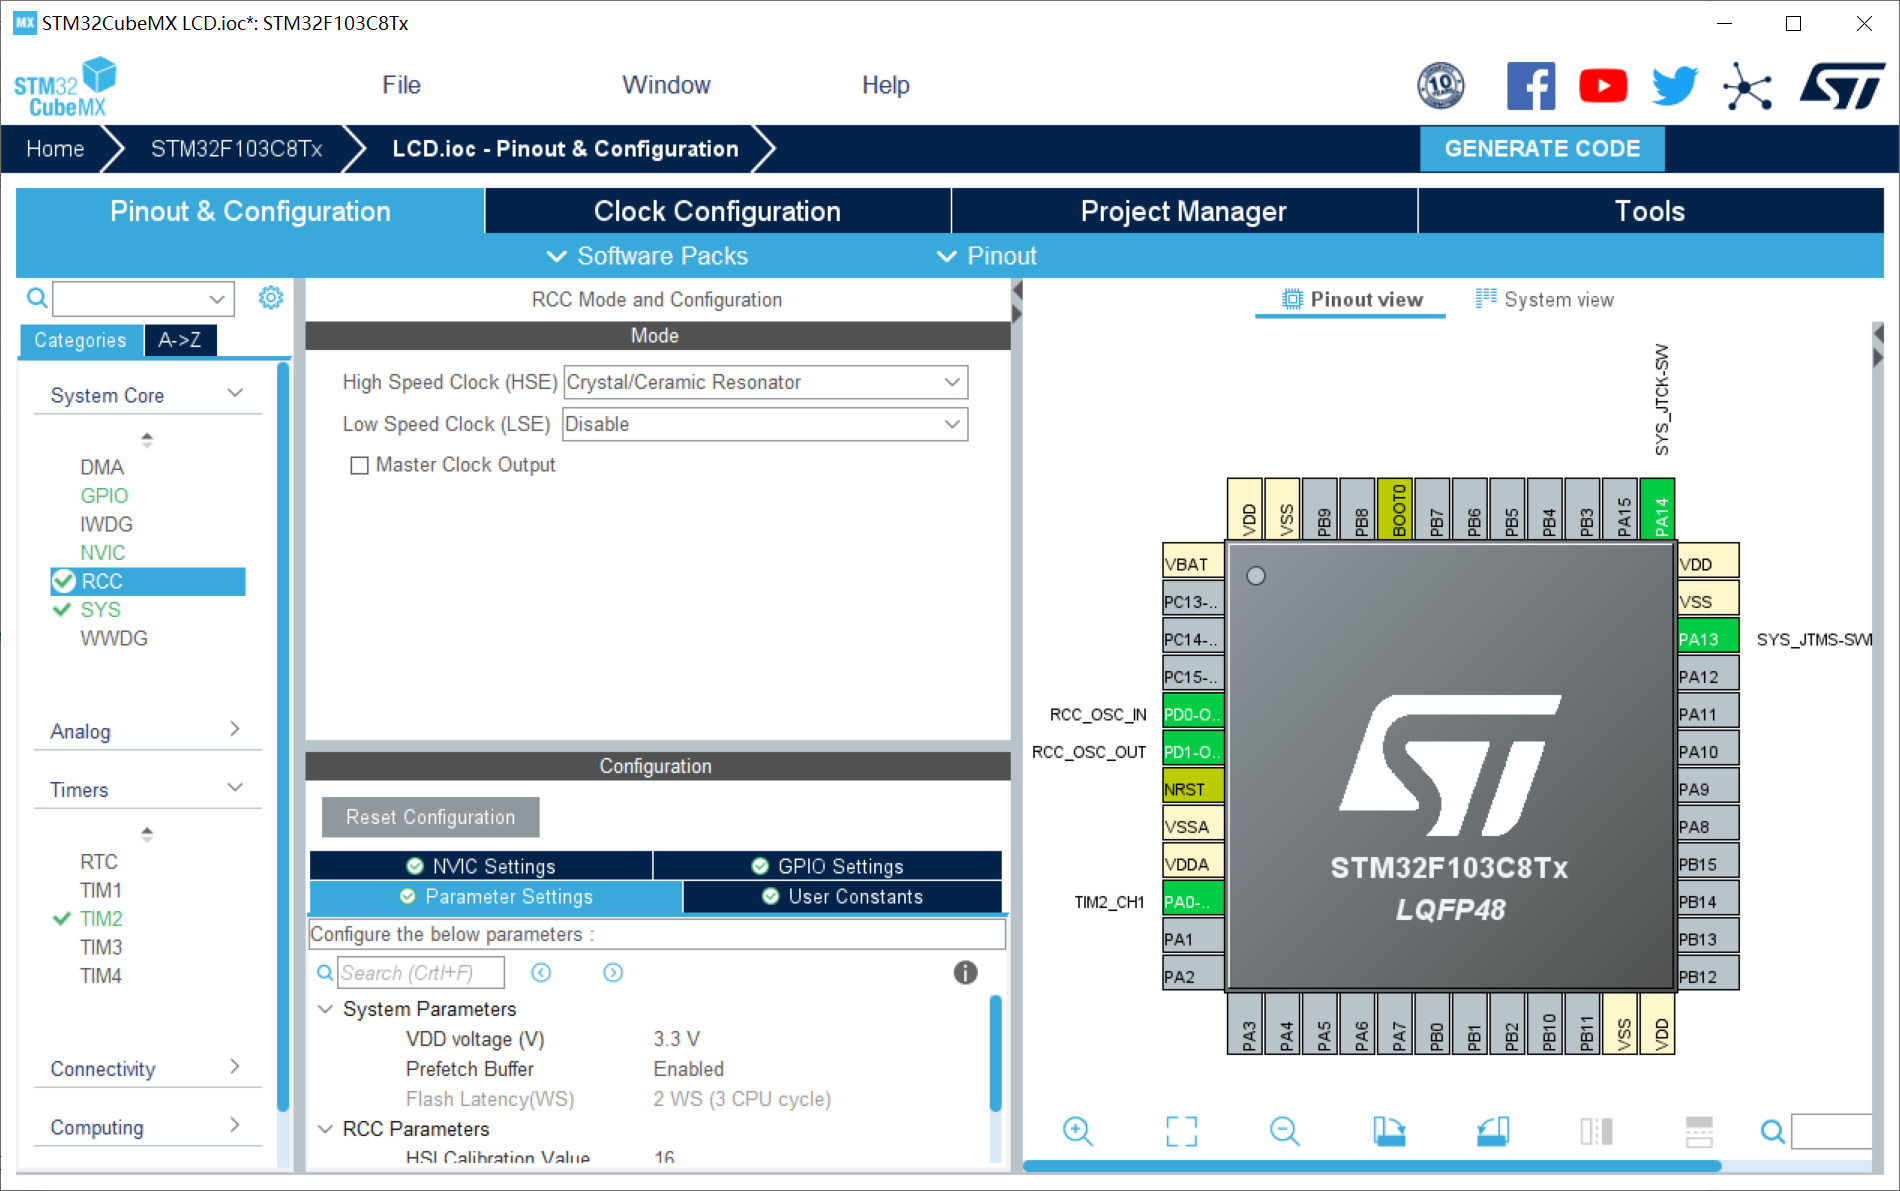The height and width of the screenshot is (1191, 1900).
Task: Click the ST logo in header
Action: click(1842, 87)
